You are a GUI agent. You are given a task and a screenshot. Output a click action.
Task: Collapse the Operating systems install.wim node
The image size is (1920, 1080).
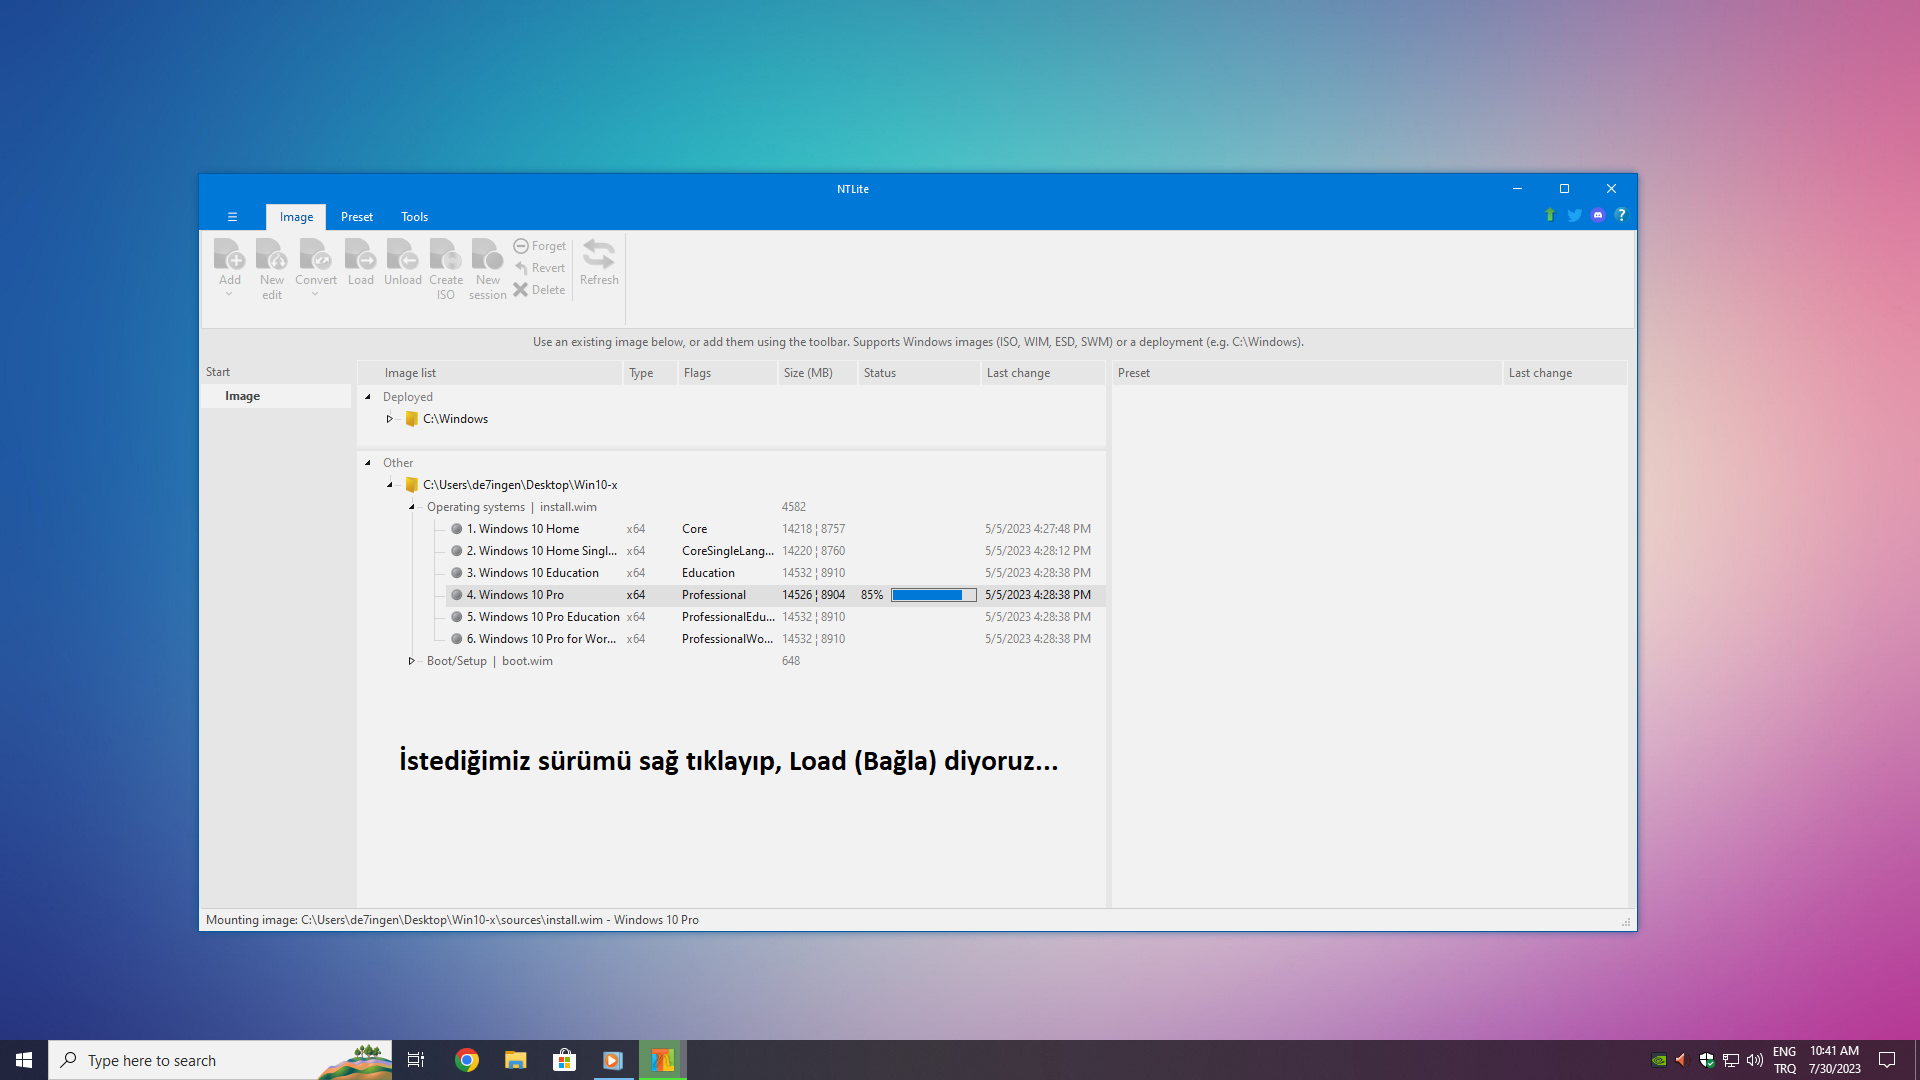tap(411, 507)
